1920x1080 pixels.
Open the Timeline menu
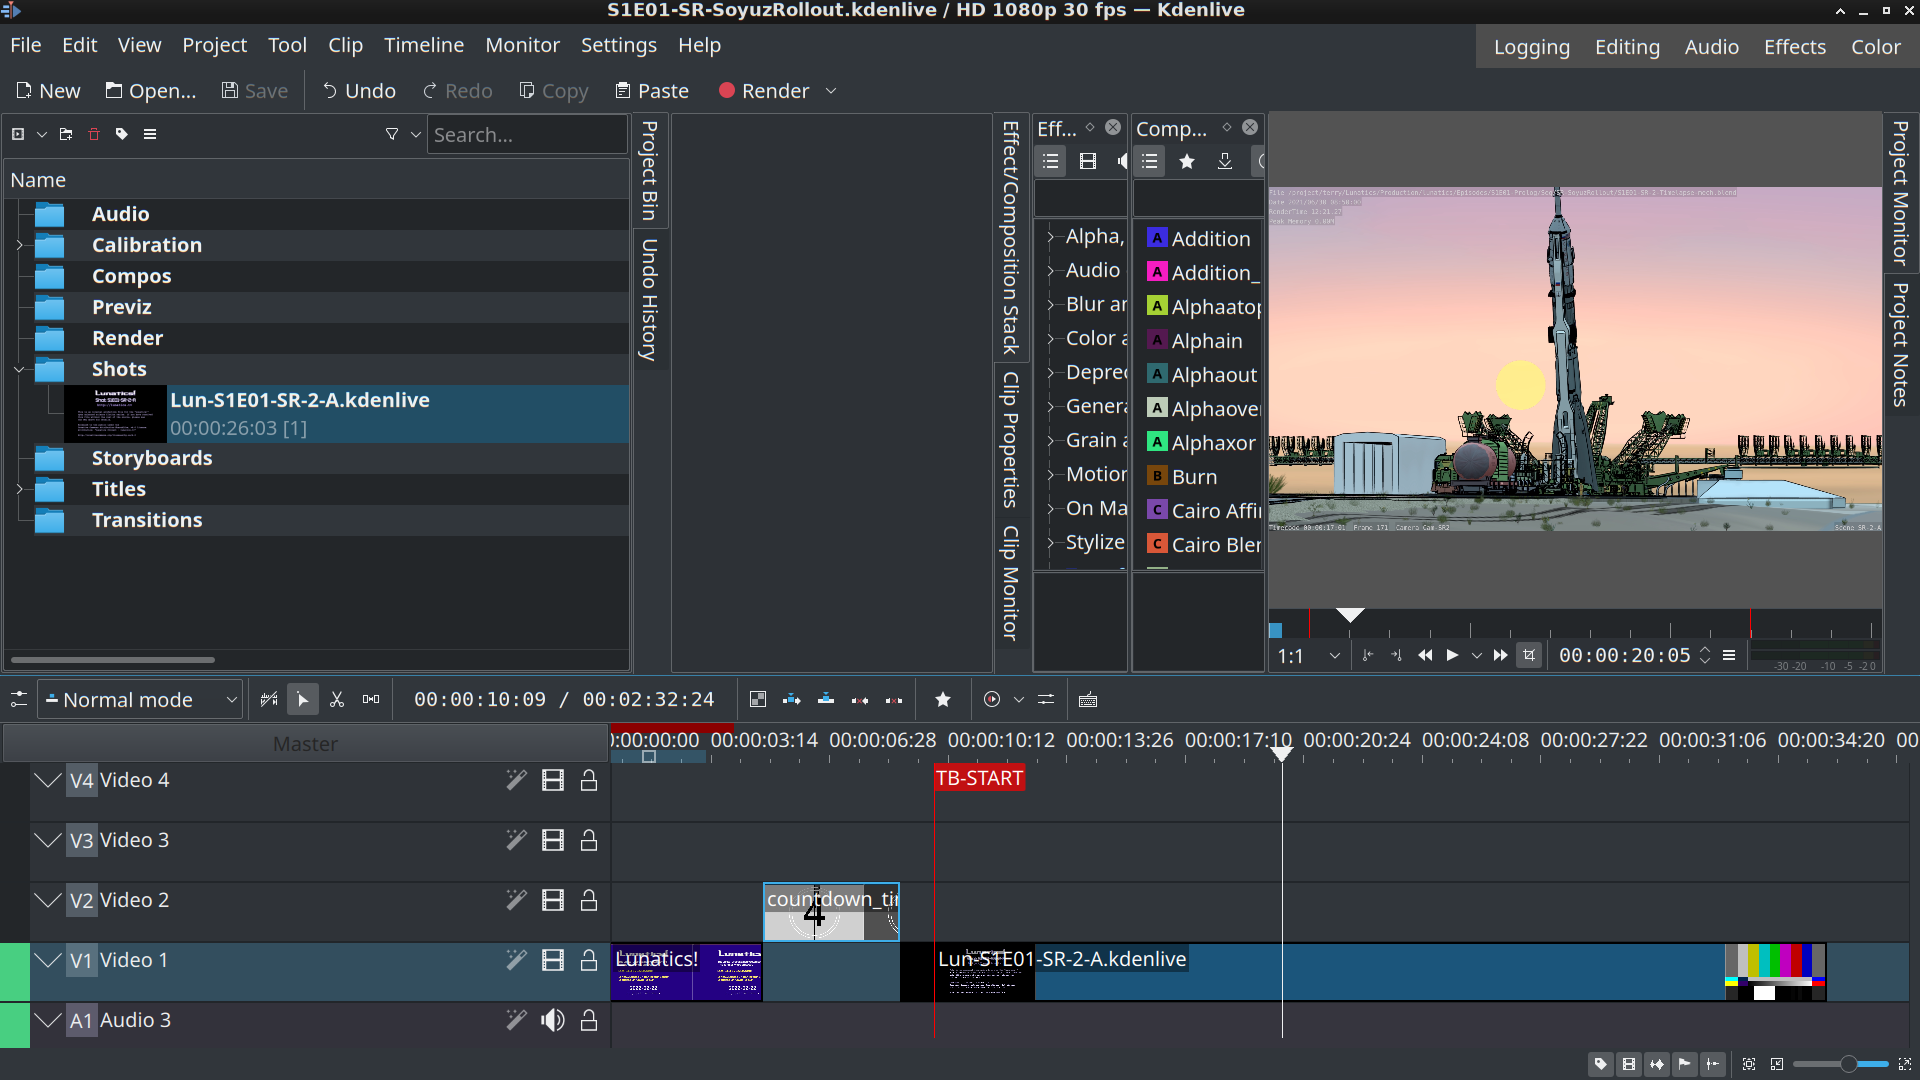pyautogui.click(x=423, y=45)
